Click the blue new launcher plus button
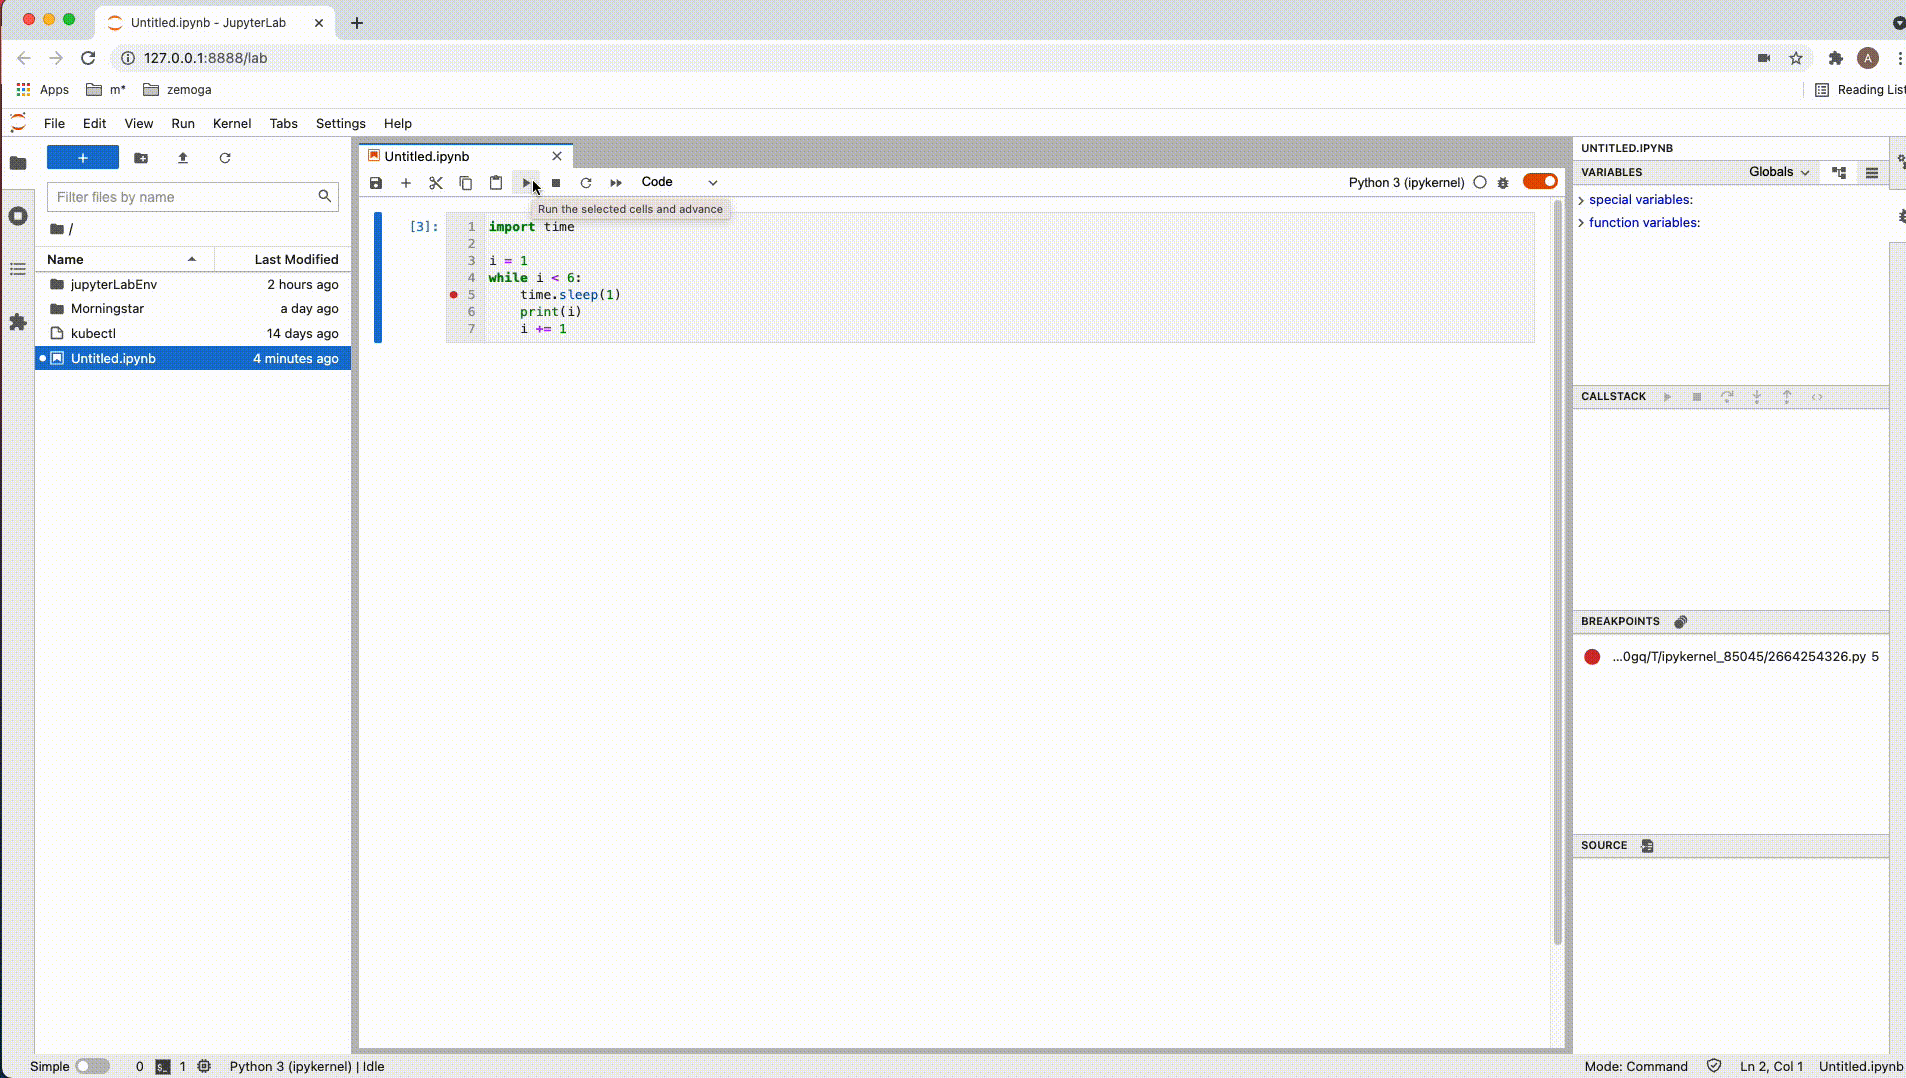Viewport: 1906px width, 1078px height. point(83,158)
